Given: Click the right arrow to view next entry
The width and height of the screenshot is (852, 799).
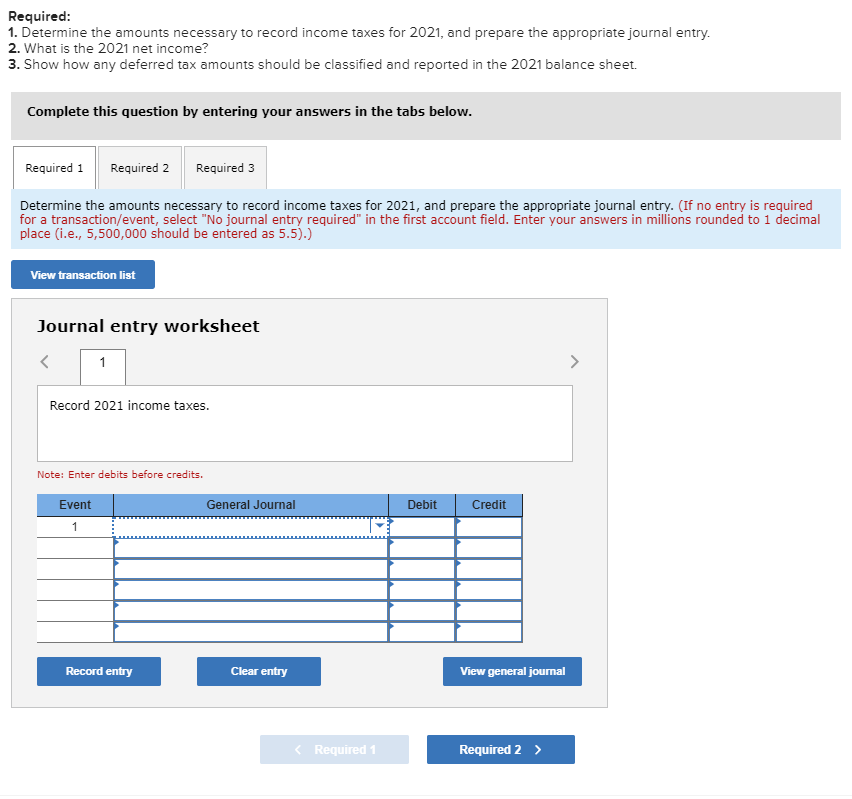Looking at the screenshot, I should pyautogui.click(x=574, y=361).
